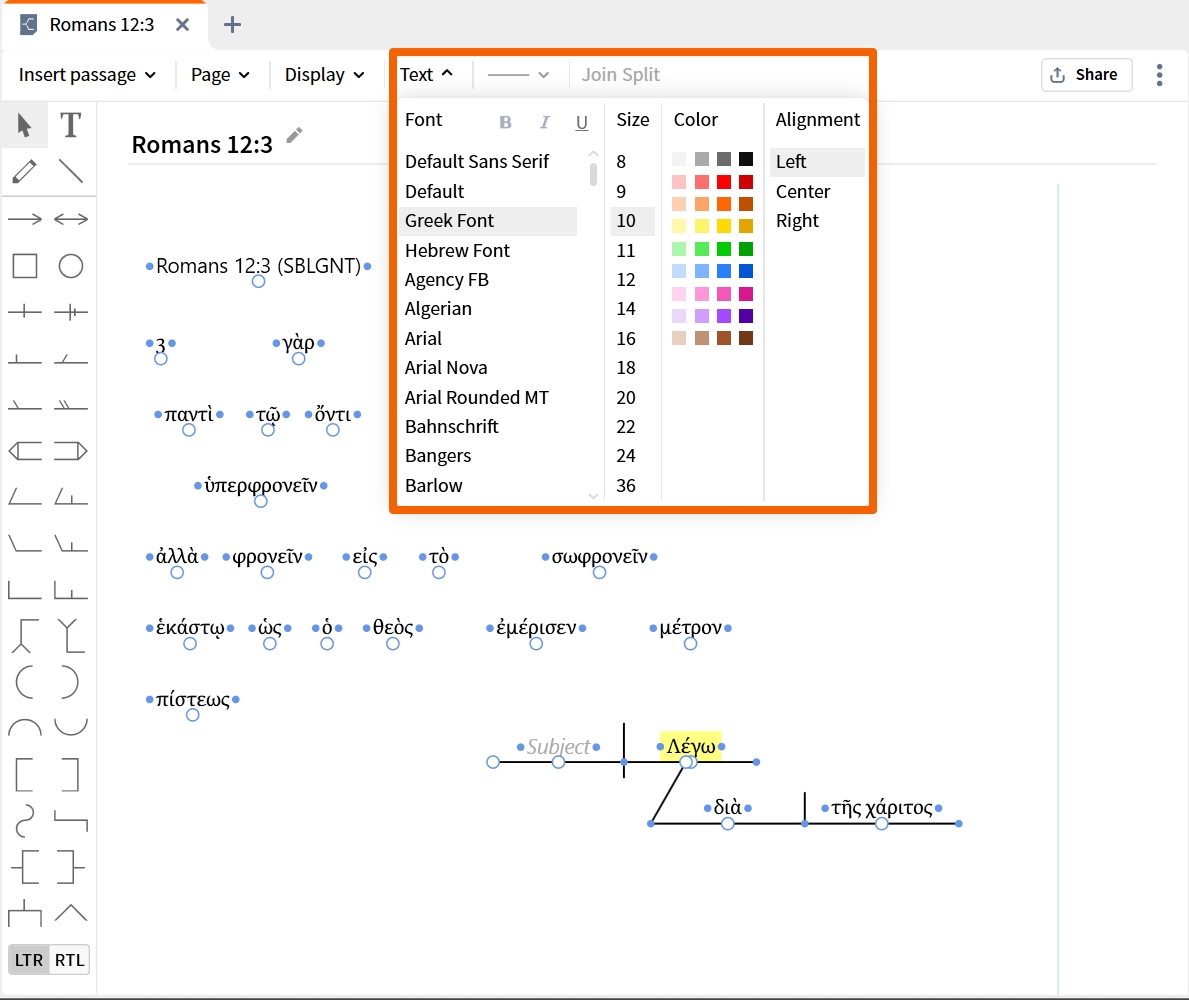Click the pencil icon beside Romans 12:3 title
The width and height of the screenshot is (1189, 1000).
pyautogui.click(x=294, y=136)
